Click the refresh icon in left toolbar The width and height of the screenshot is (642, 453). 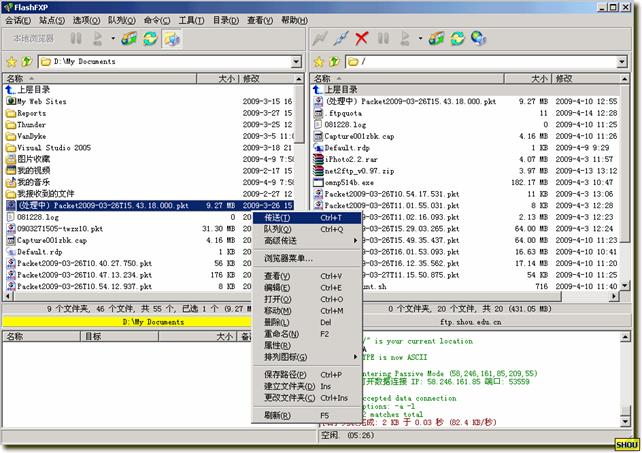click(x=150, y=39)
